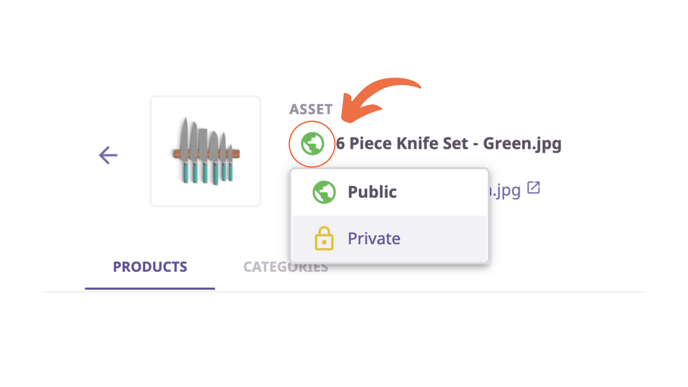
Task: Open asset in new tab via external-link icon
Action: click(534, 188)
